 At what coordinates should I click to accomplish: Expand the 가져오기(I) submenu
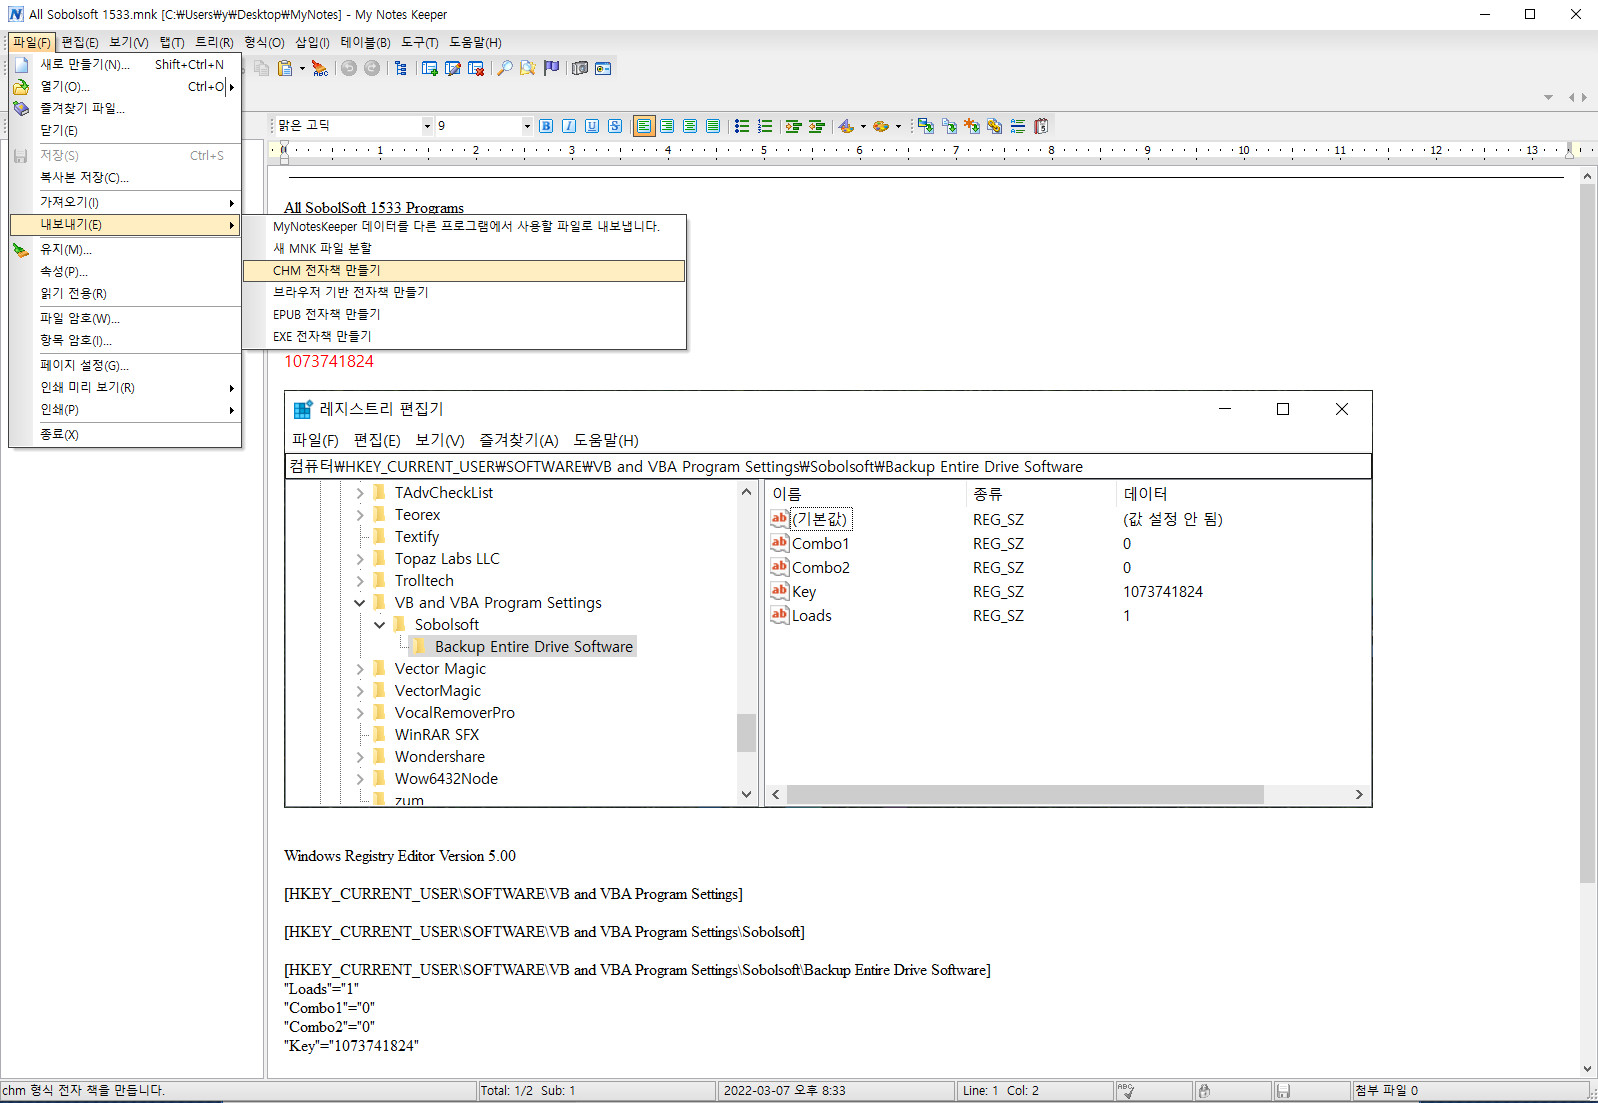tap(125, 202)
